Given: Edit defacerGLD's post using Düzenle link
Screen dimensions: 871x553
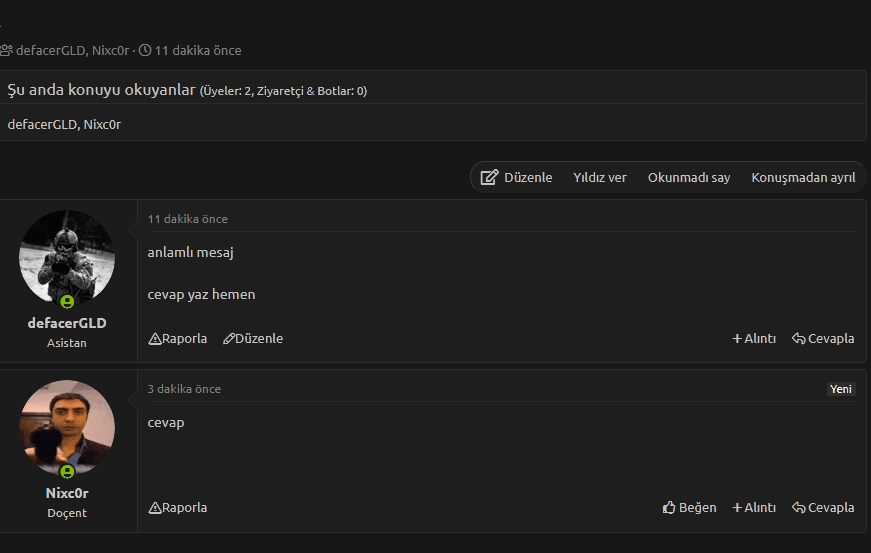Looking at the screenshot, I should coord(253,339).
